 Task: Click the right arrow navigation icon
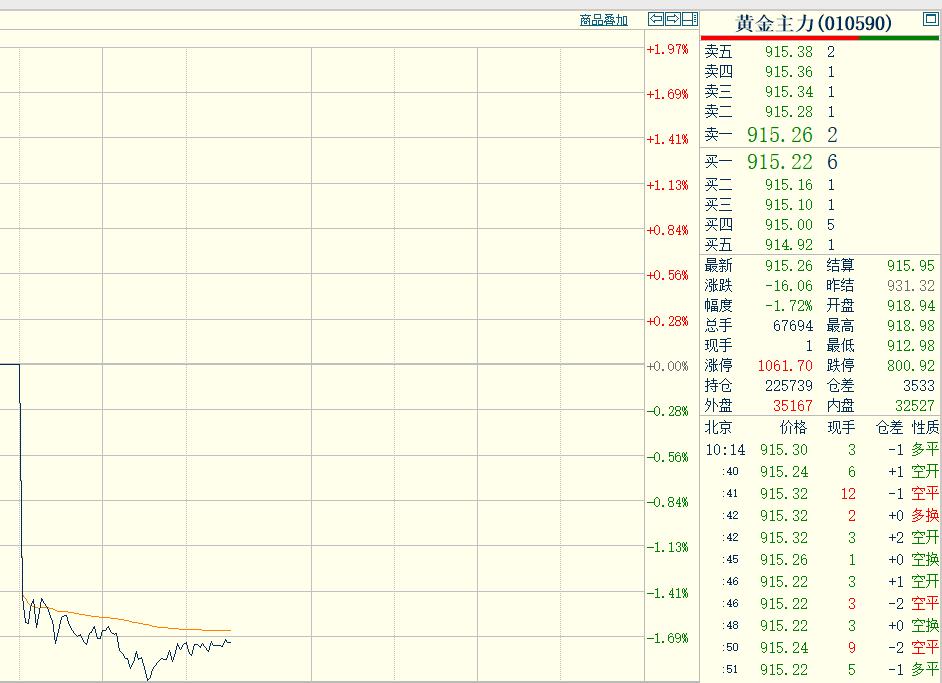pyautogui.click(x=673, y=19)
